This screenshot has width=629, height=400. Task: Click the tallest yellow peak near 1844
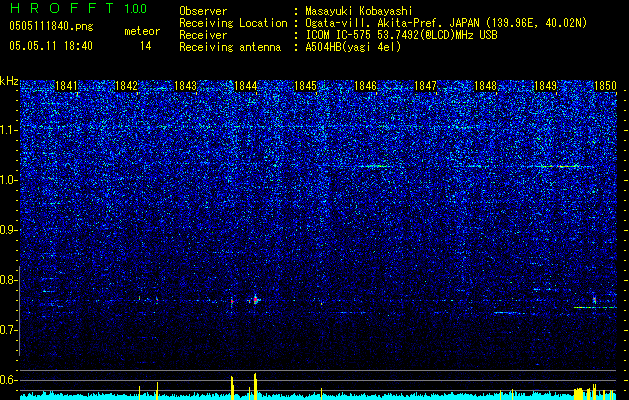(255, 386)
